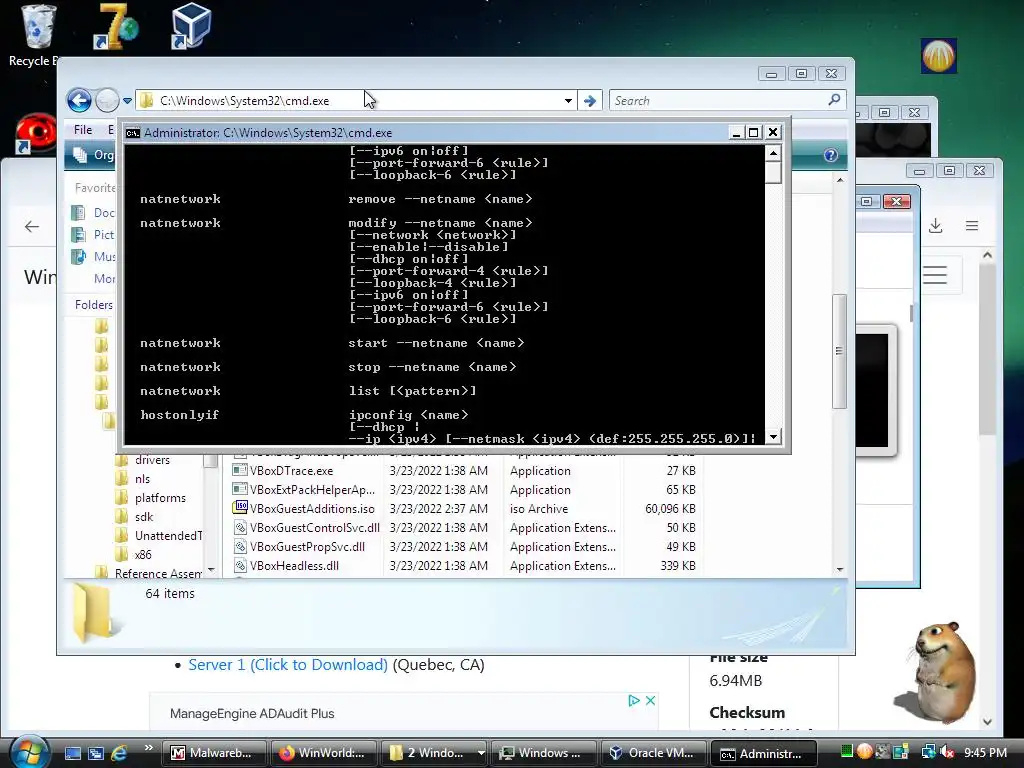The width and height of the screenshot is (1024, 768).
Task: Open recent pages dropdown in Explorer
Action: [x=127, y=101]
